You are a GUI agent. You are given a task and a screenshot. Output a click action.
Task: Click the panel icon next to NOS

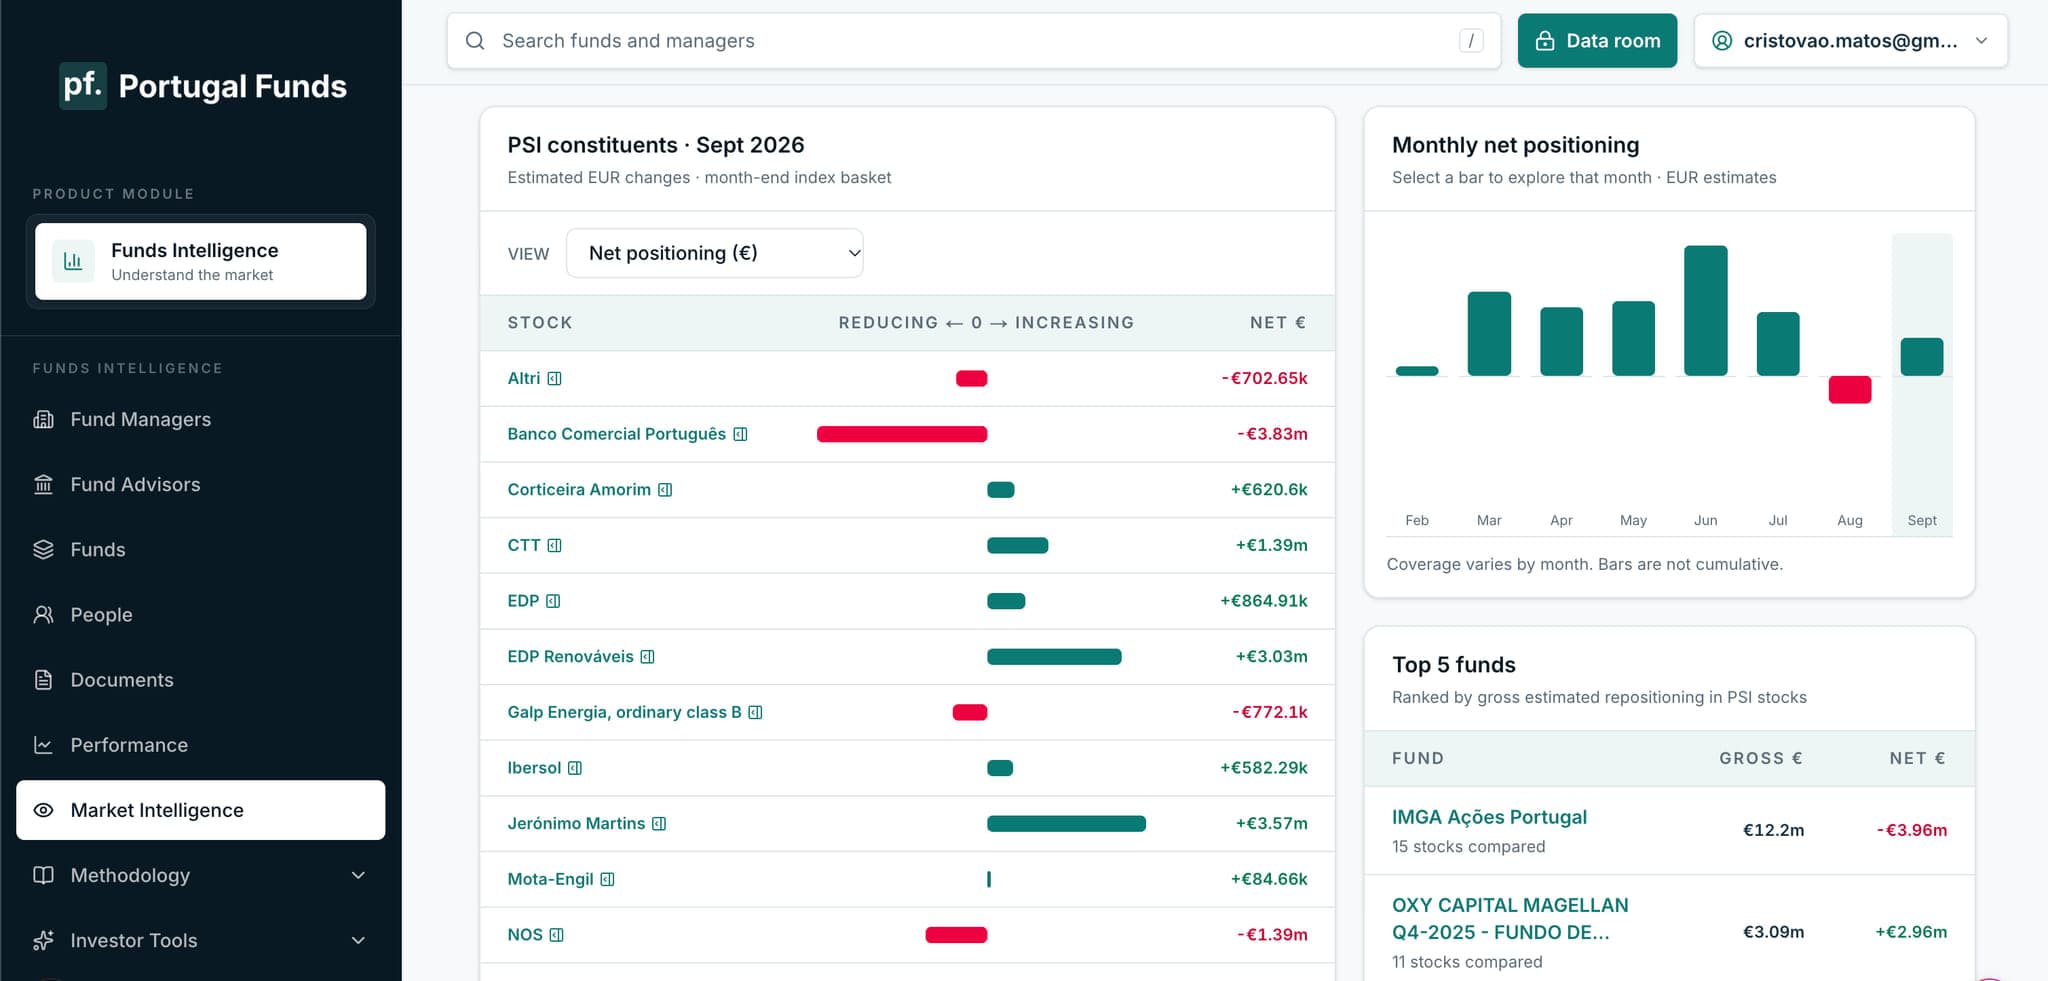(557, 935)
